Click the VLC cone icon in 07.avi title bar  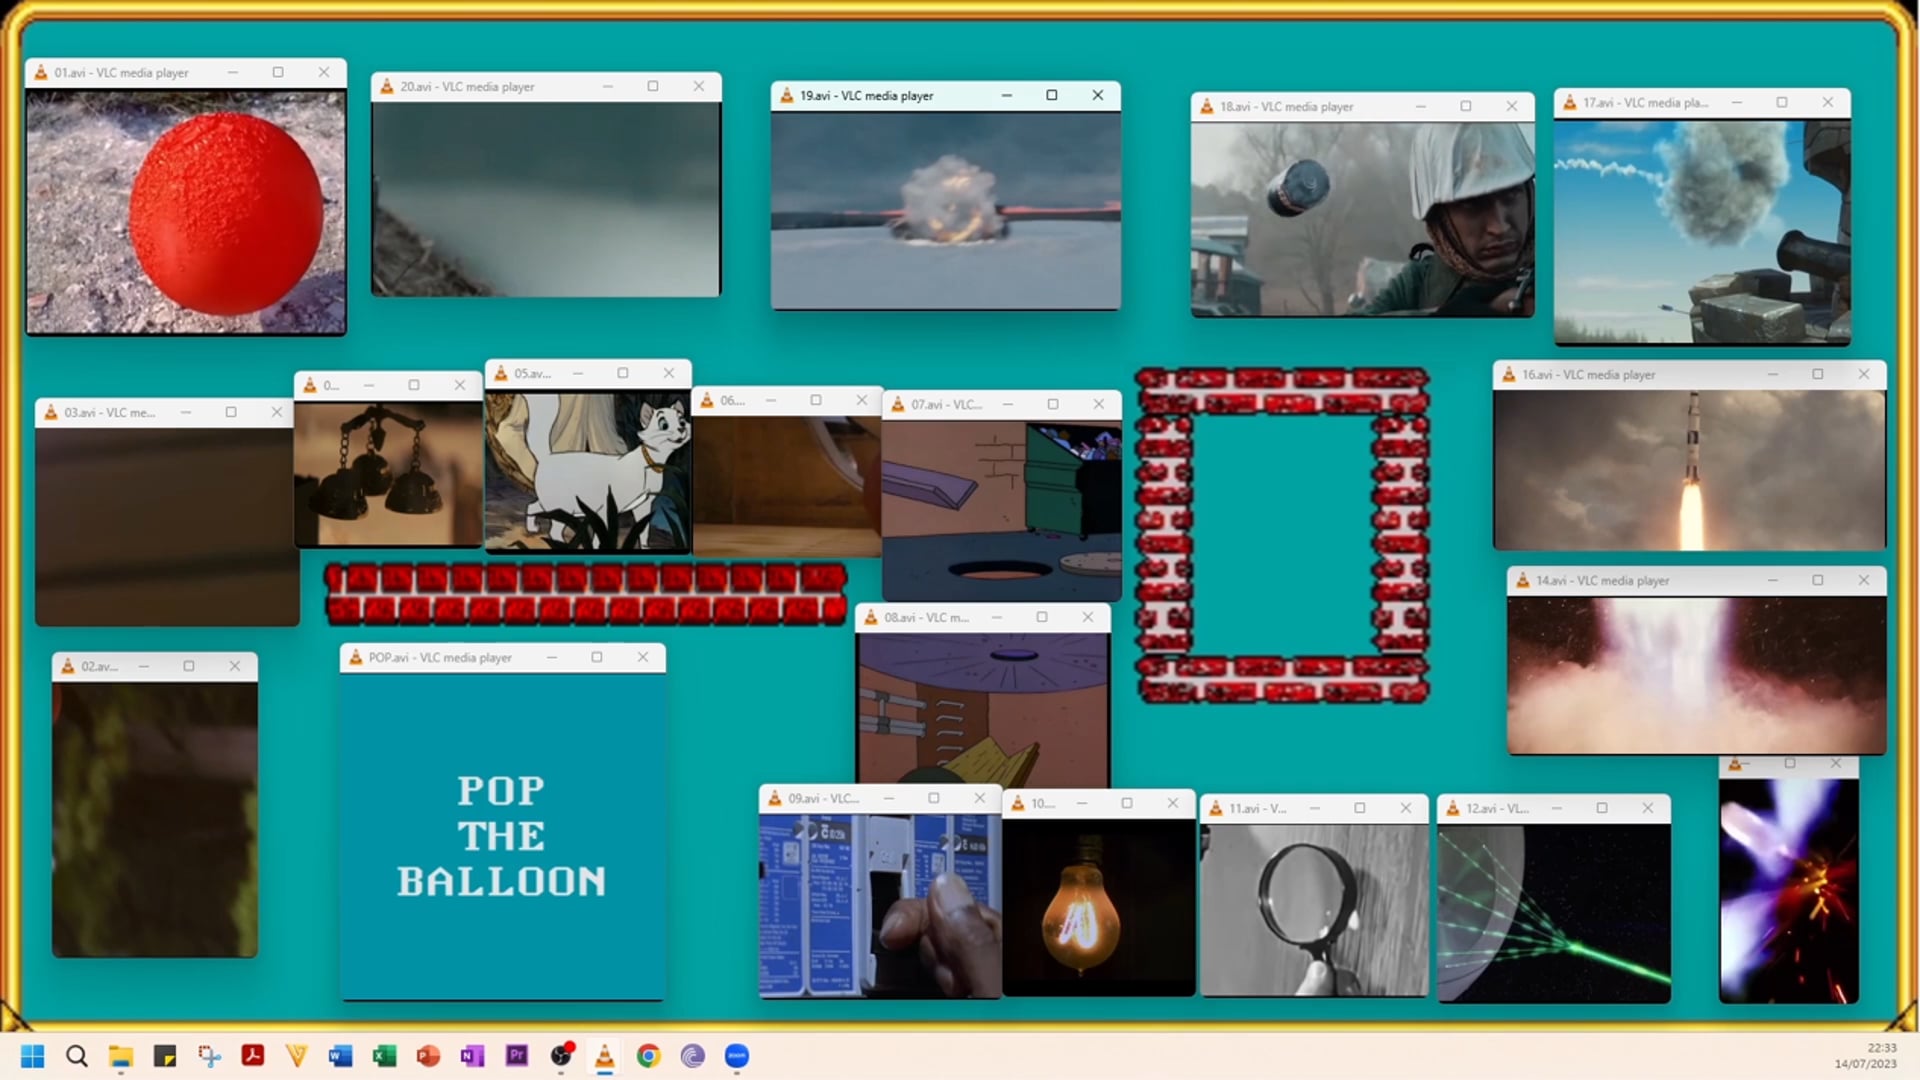pos(898,405)
